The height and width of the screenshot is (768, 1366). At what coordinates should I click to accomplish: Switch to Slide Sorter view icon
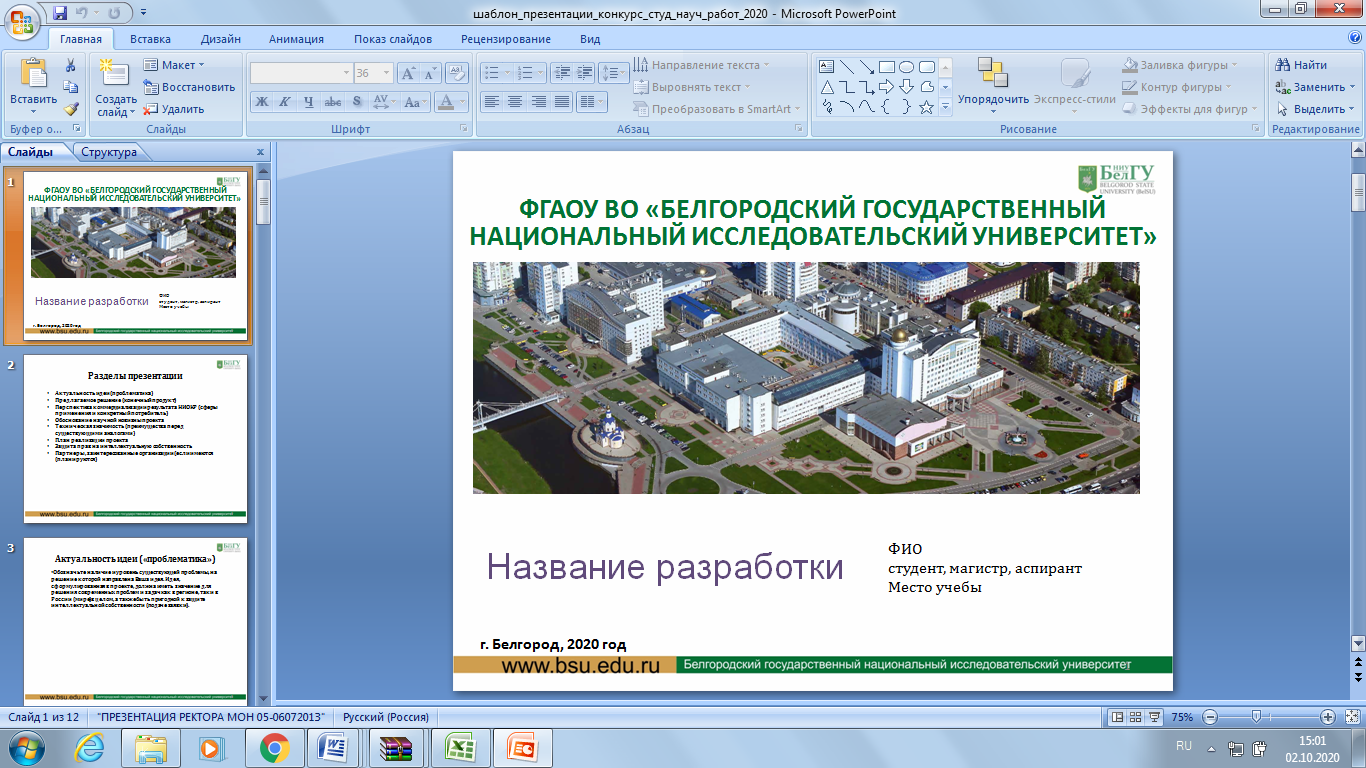coord(1137,717)
